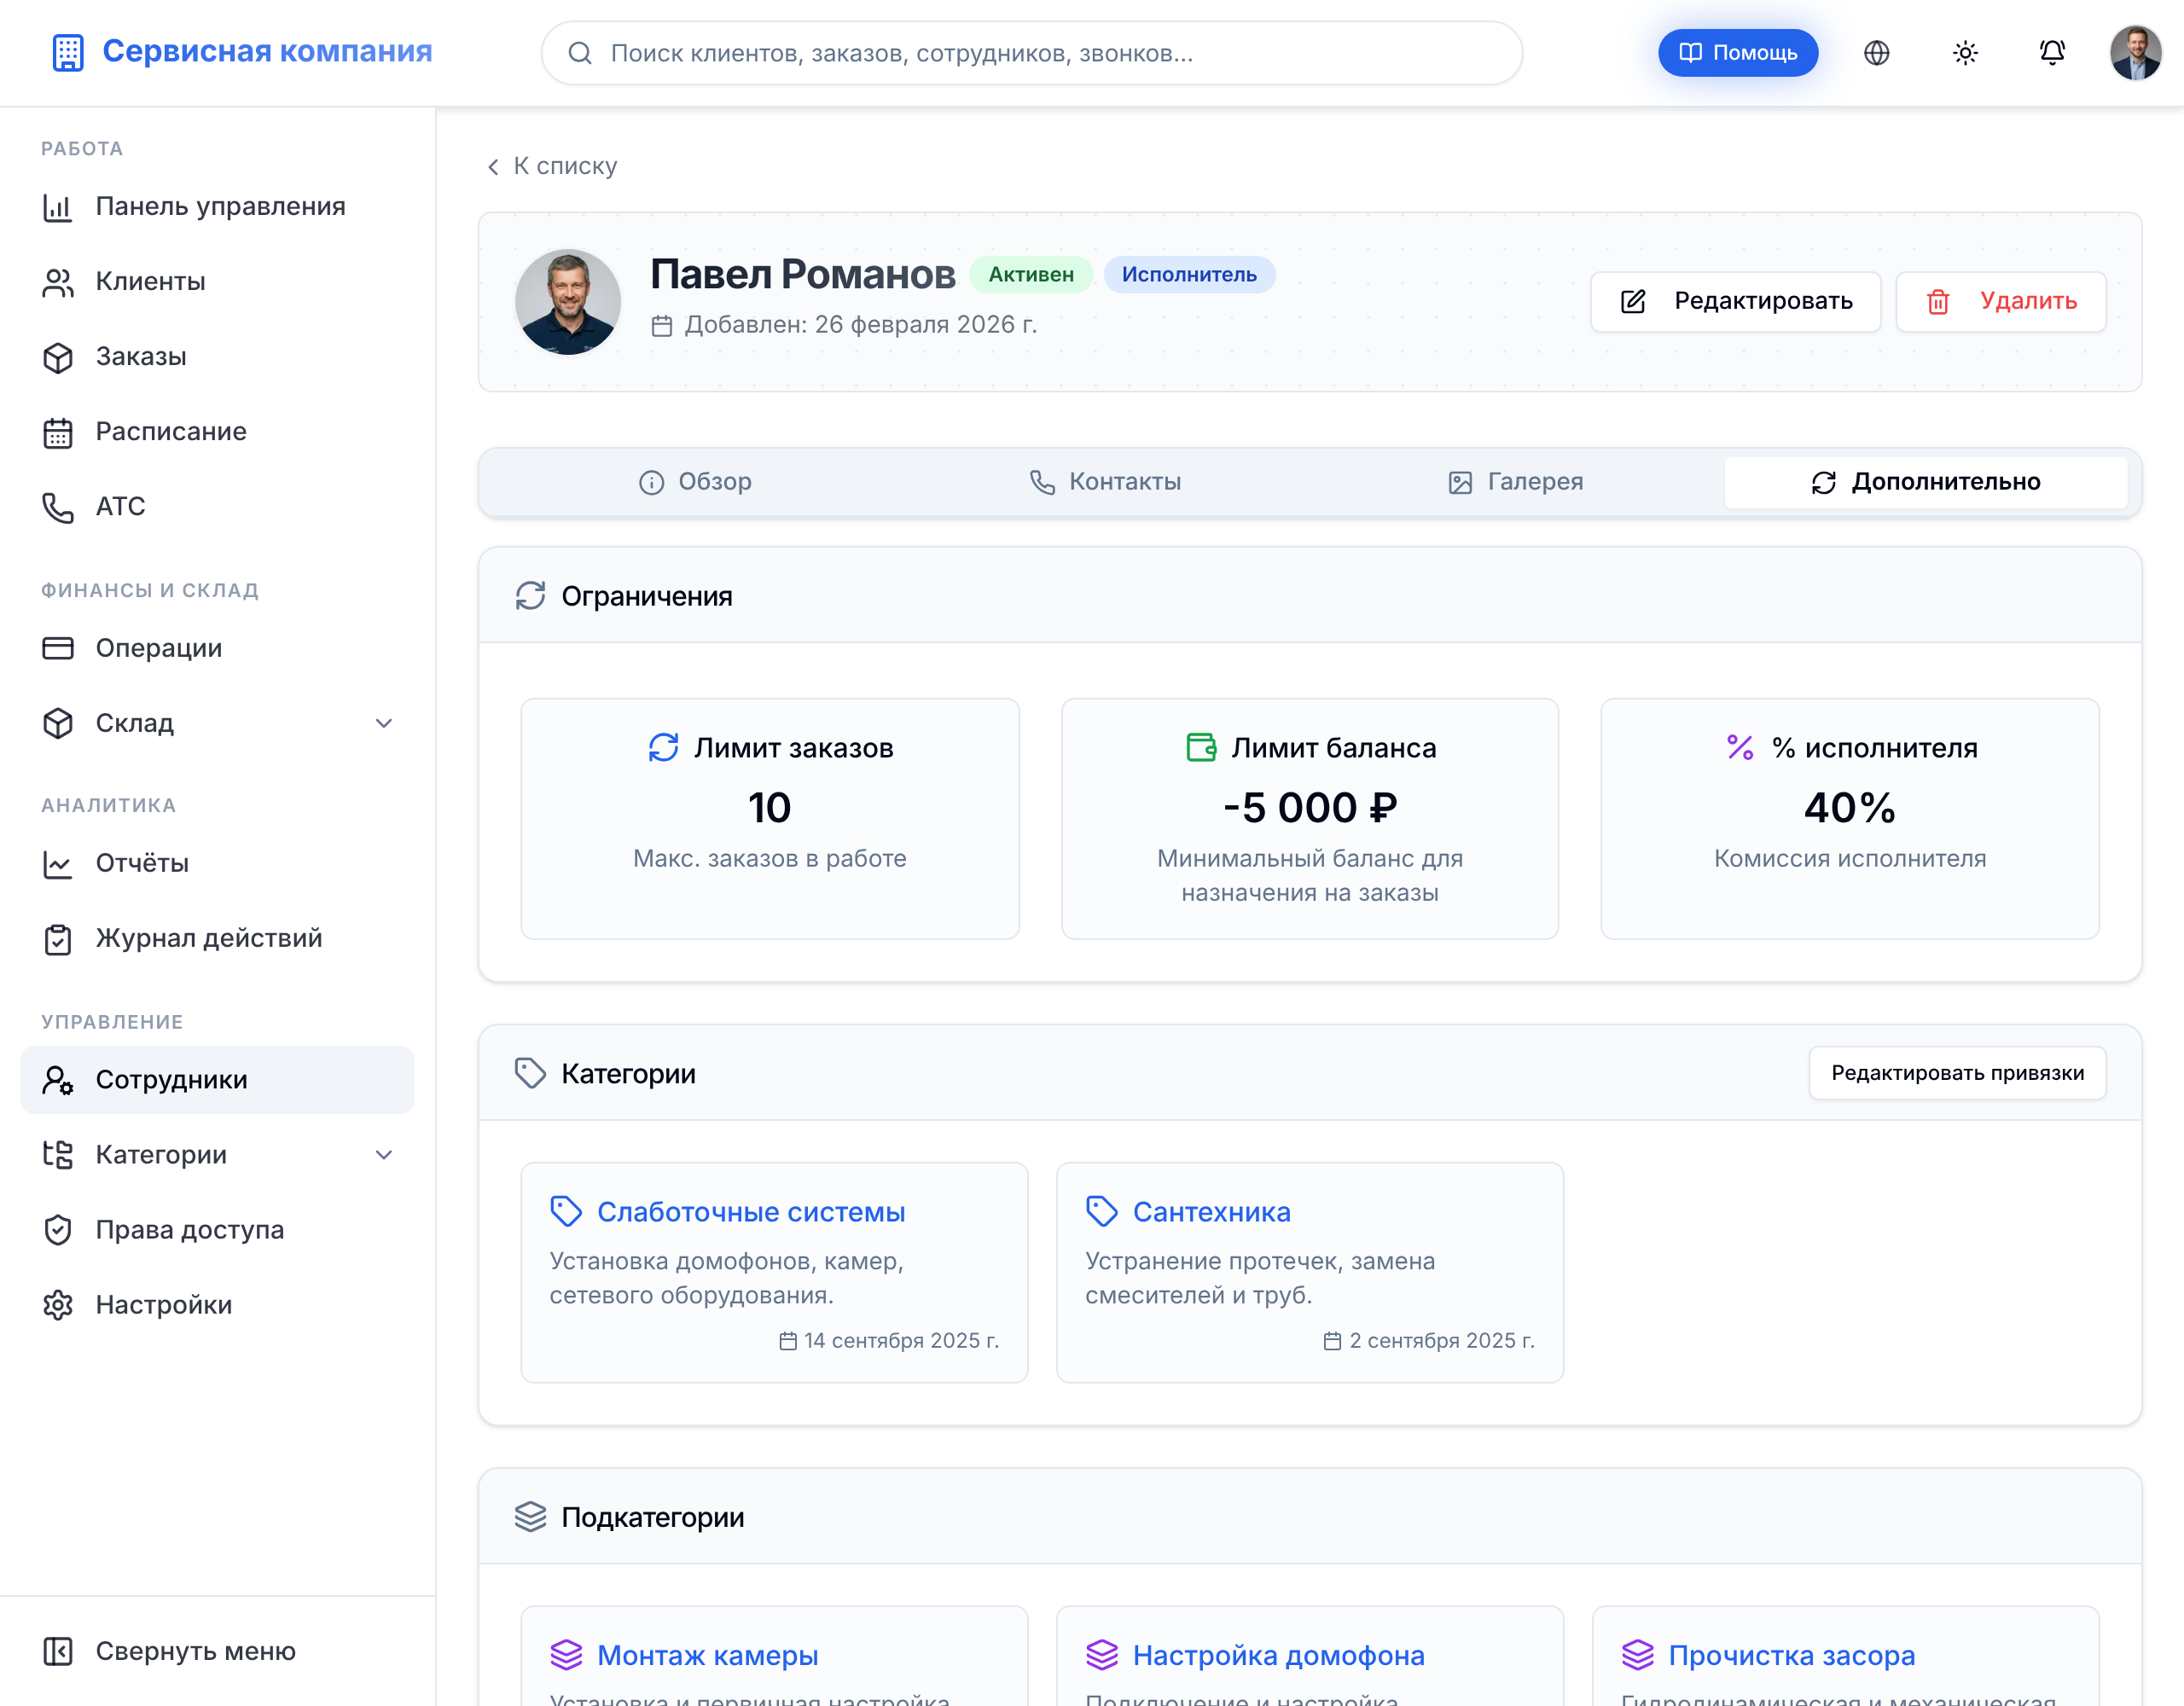The width and height of the screenshot is (2184, 1706).
Task: Click the Лимит баланса wallet icon
Action: (1201, 747)
